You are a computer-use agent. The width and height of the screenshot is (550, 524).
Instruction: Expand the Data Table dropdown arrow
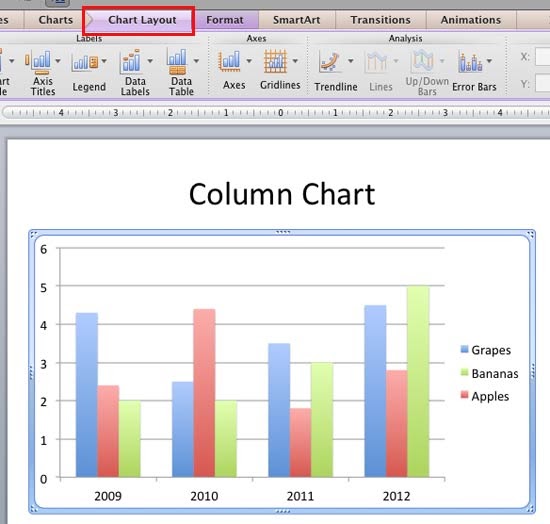[x=196, y=61]
